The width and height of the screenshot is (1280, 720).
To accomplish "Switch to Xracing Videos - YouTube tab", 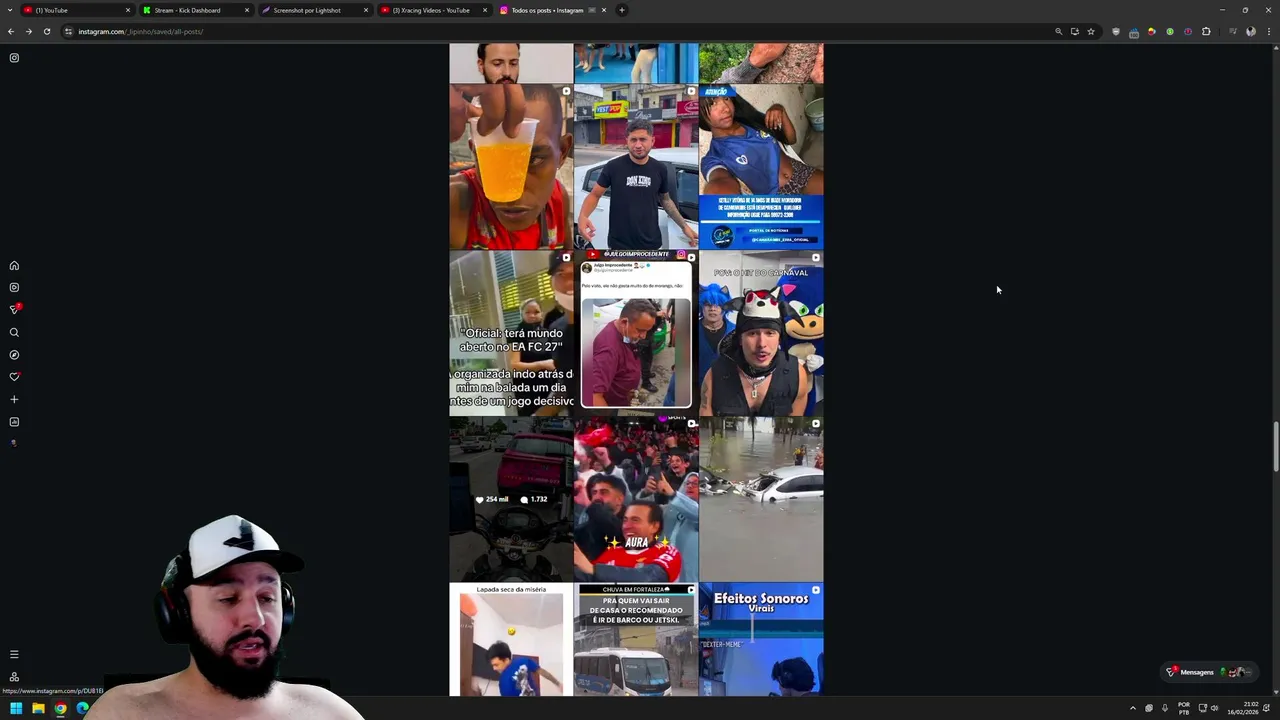I will 434,10.
